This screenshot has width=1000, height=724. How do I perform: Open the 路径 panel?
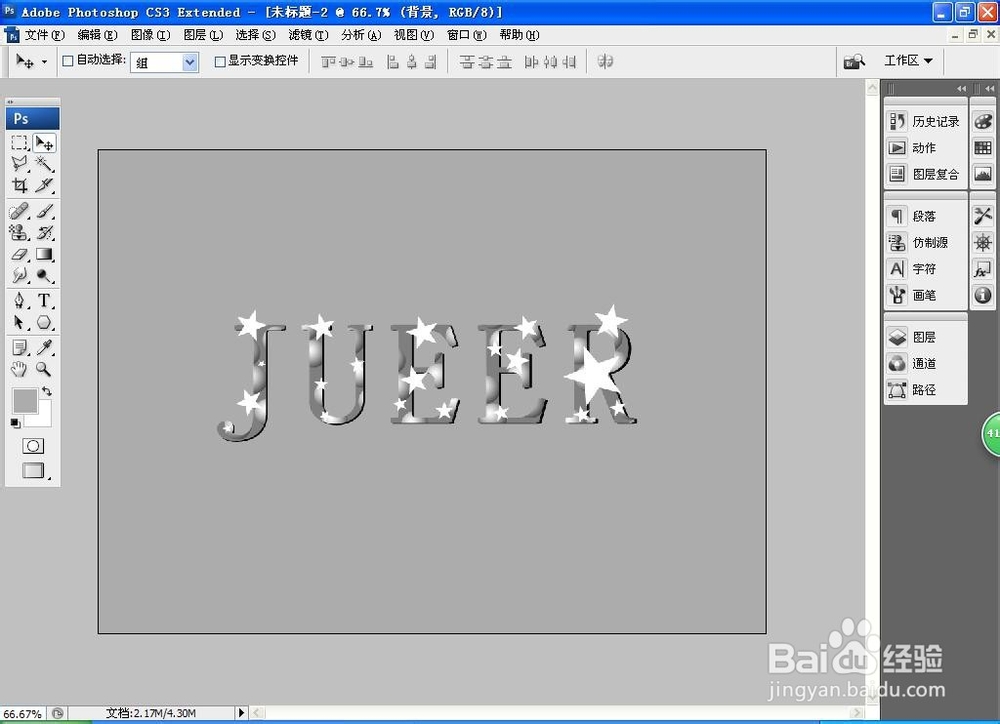pyautogui.click(x=925, y=389)
